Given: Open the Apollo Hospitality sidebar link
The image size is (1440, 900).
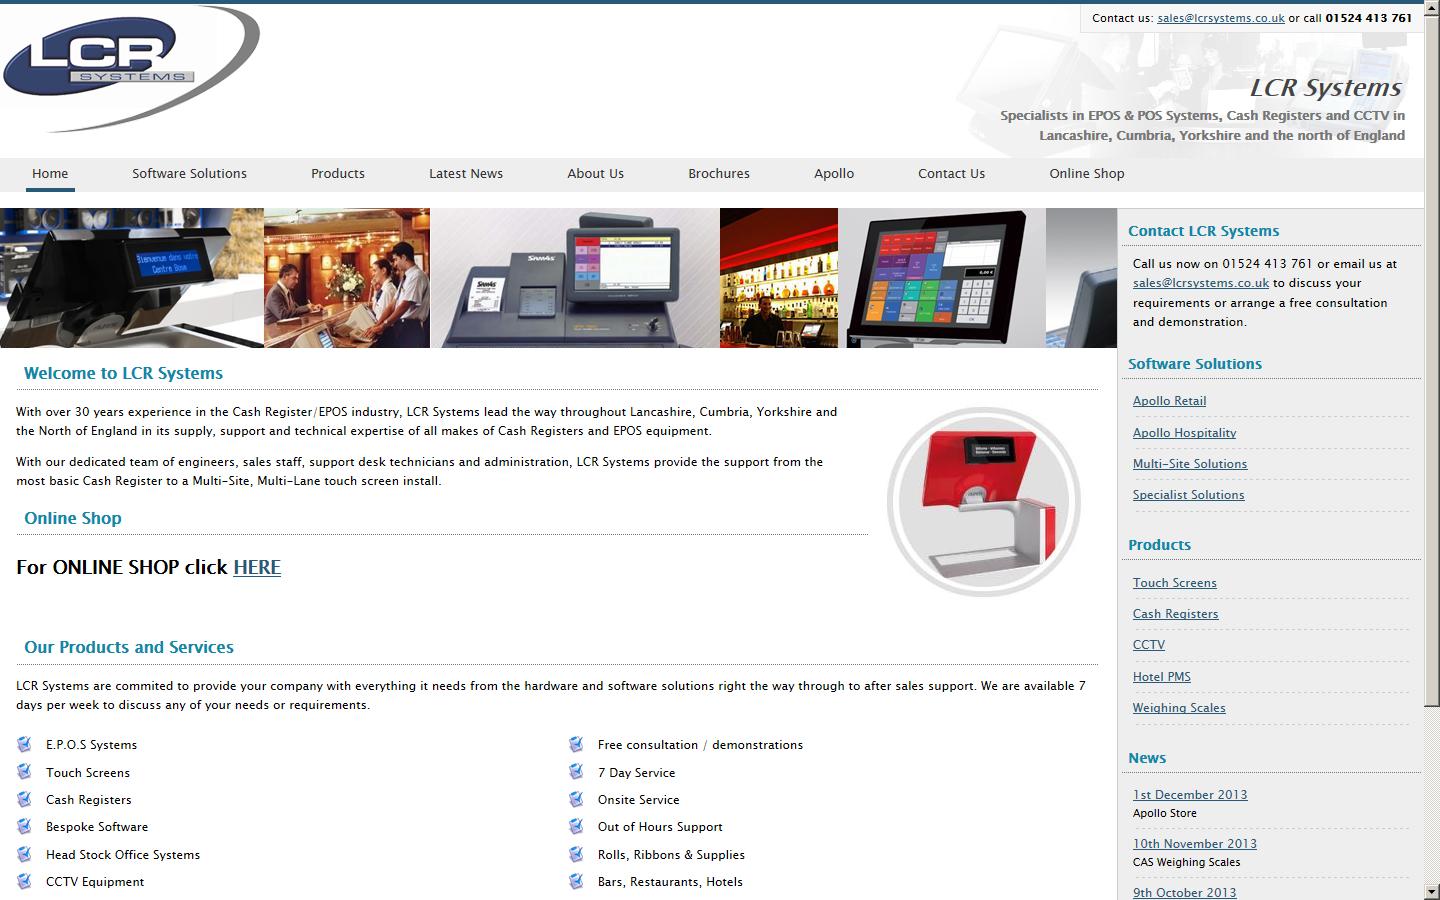Looking at the screenshot, I should coord(1184,433).
